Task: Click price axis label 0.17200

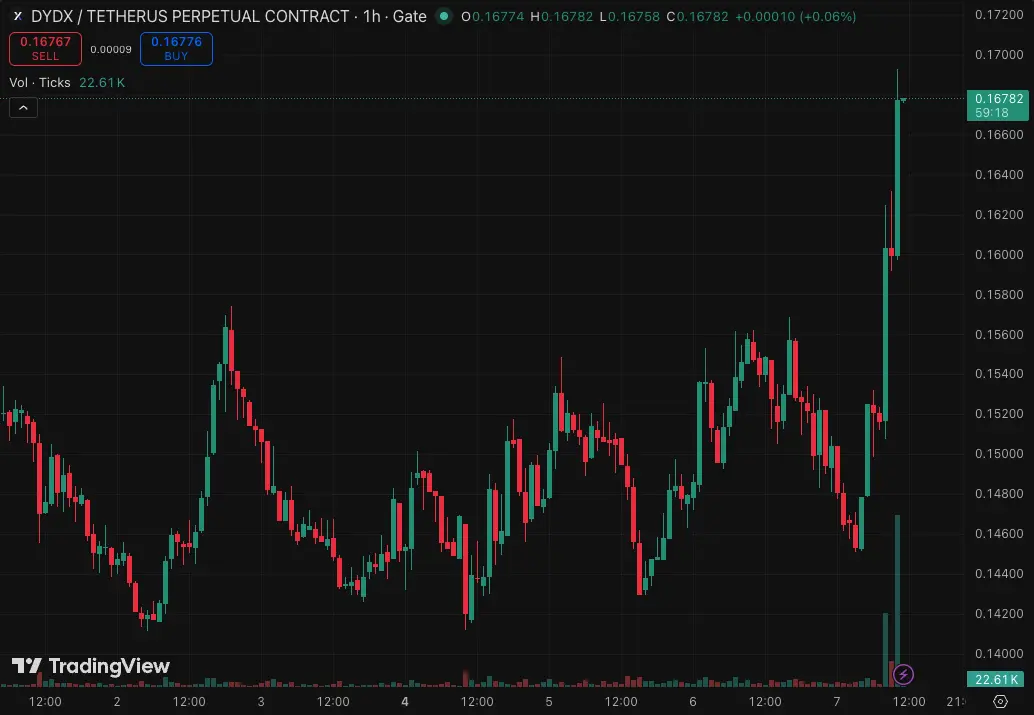Action: click(999, 15)
